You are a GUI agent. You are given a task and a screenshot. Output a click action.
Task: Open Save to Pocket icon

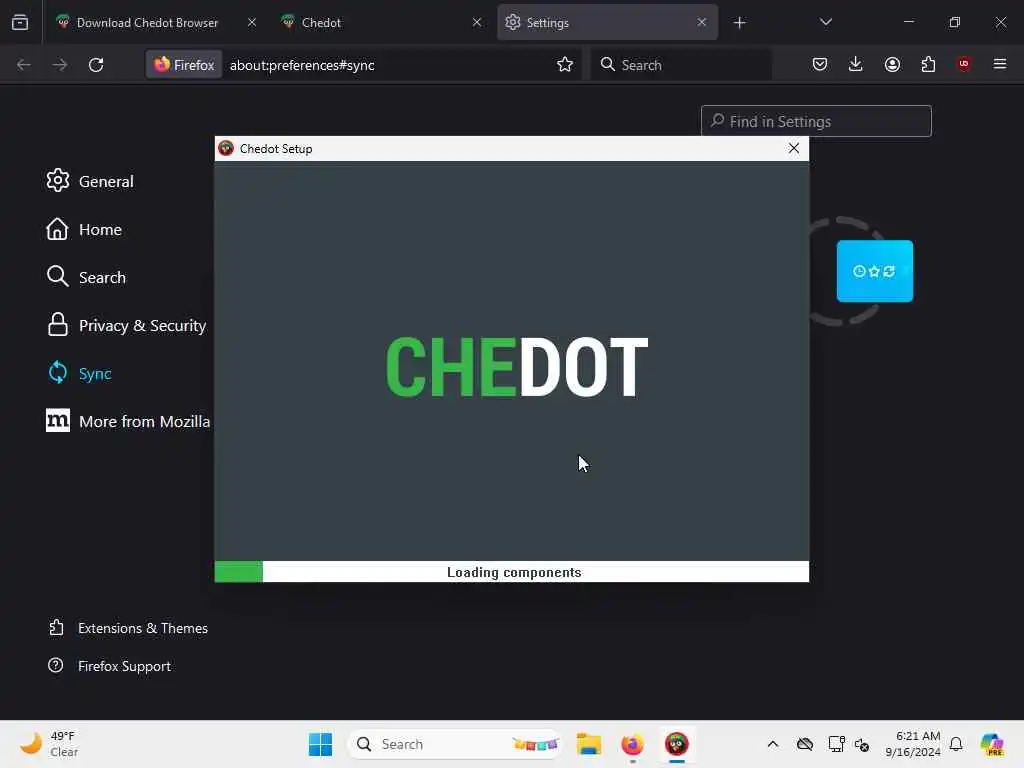click(820, 64)
